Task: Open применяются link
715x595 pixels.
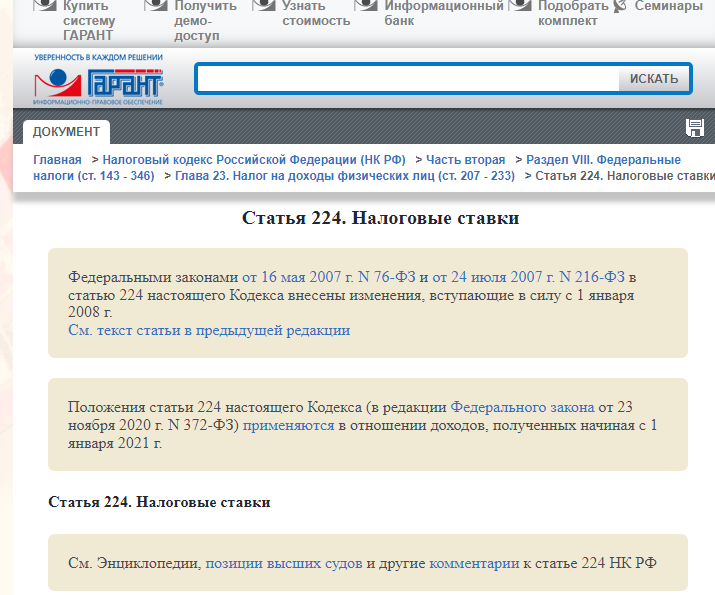Action: [x=289, y=425]
